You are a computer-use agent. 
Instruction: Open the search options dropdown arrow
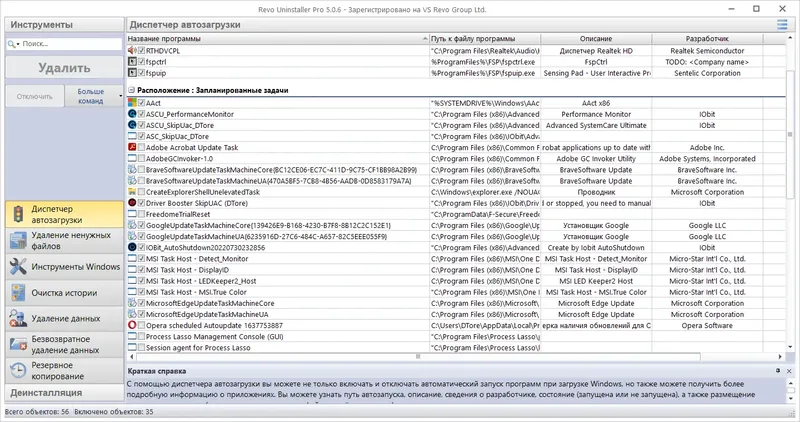point(18,44)
